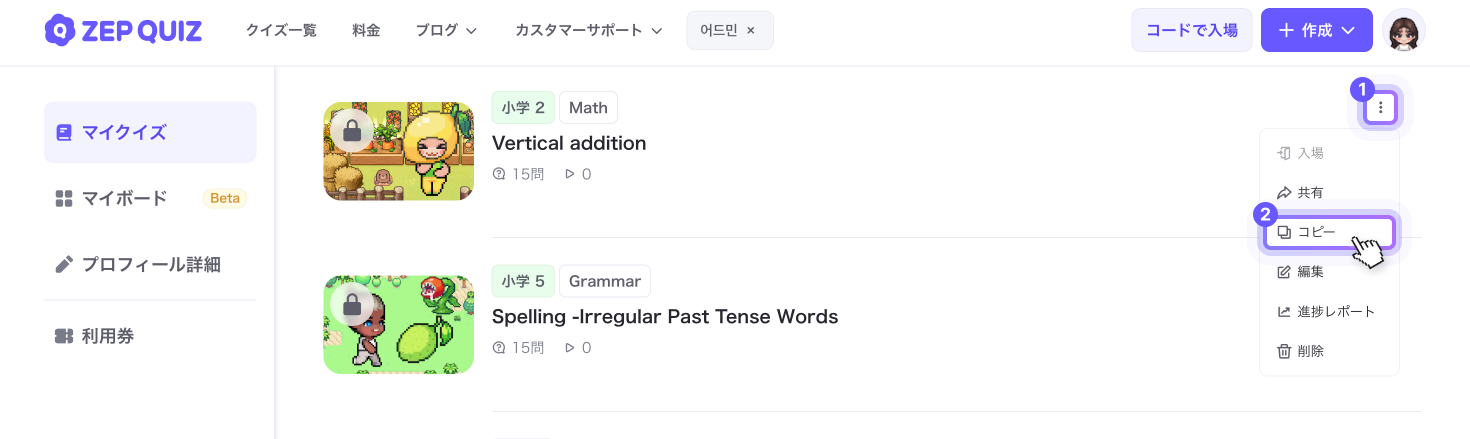Click the play count icon under Vertical addition
Screen dimensions: 1470x439
click(x=570, y=174)
